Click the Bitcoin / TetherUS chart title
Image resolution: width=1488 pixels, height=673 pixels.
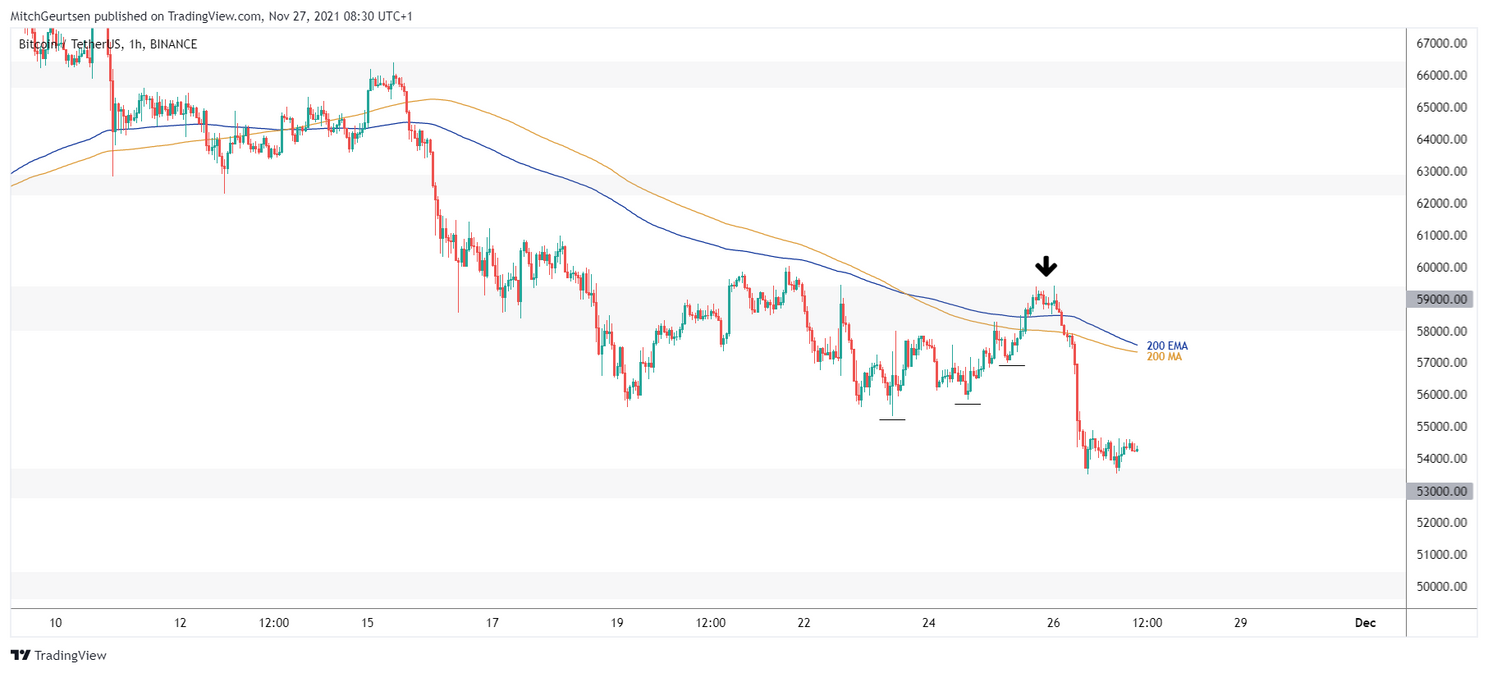[x=108, y=44]
